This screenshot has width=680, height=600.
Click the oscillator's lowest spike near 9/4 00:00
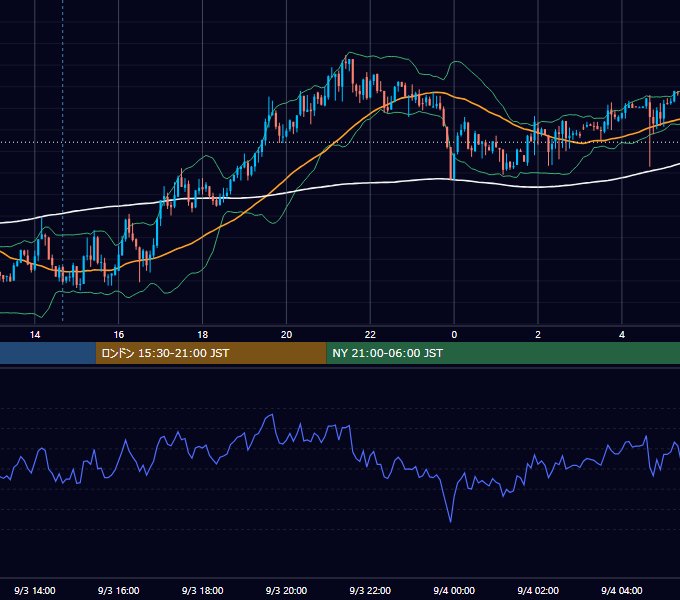pos(450,520)
